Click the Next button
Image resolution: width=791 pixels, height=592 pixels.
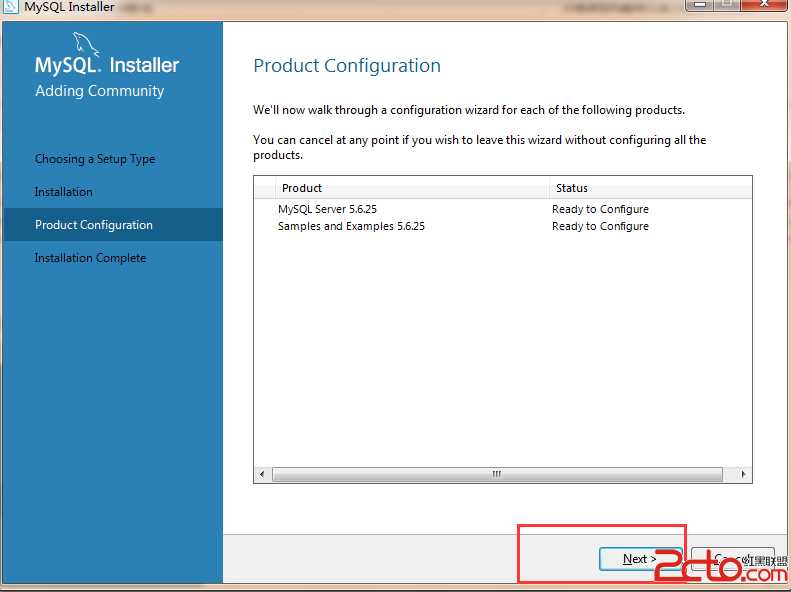[x=640, y=559]
